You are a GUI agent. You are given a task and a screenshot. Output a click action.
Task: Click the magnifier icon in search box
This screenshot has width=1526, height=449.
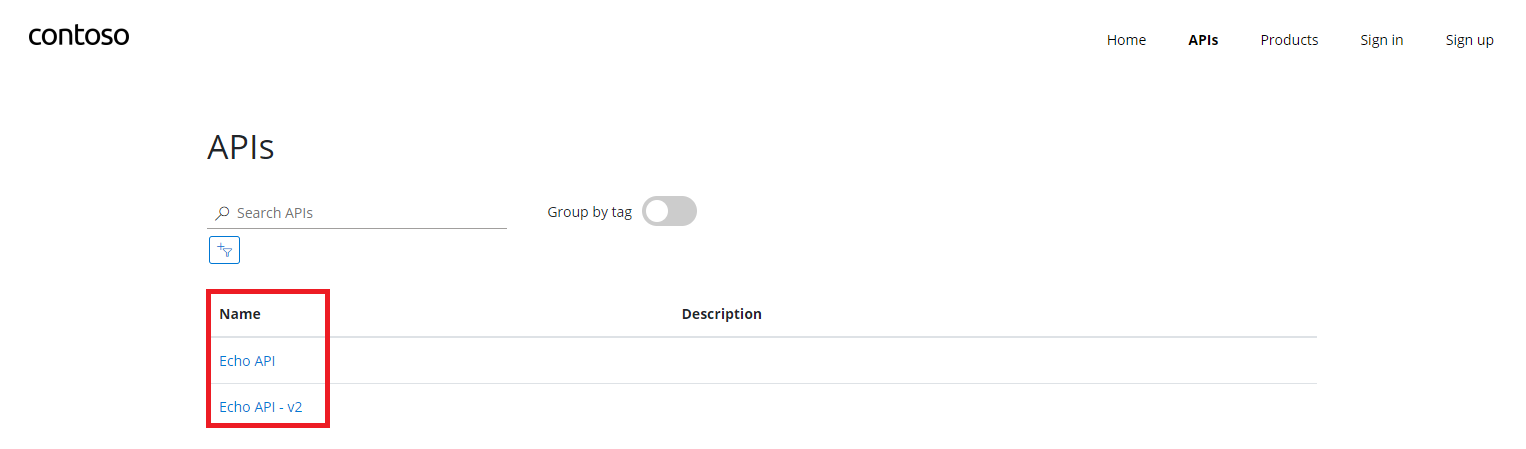click(222, 213)
